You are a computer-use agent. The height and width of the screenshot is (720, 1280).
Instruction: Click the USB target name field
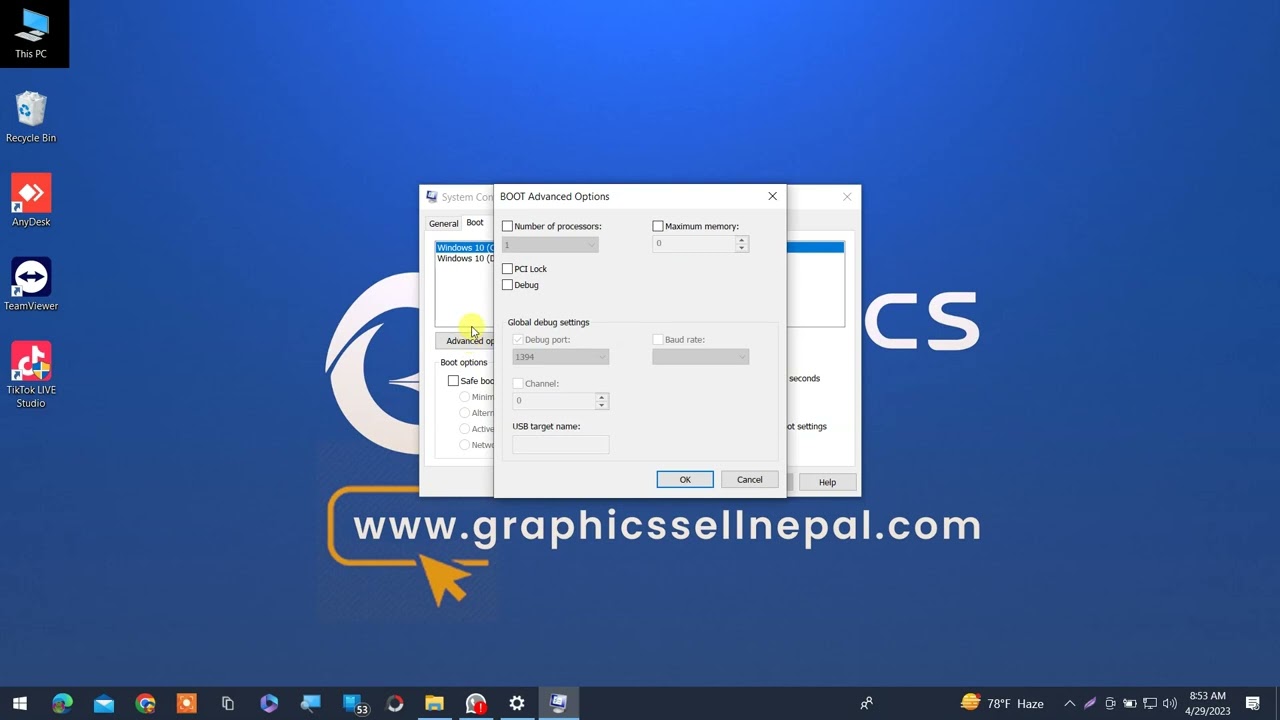[x=560, y=445]
